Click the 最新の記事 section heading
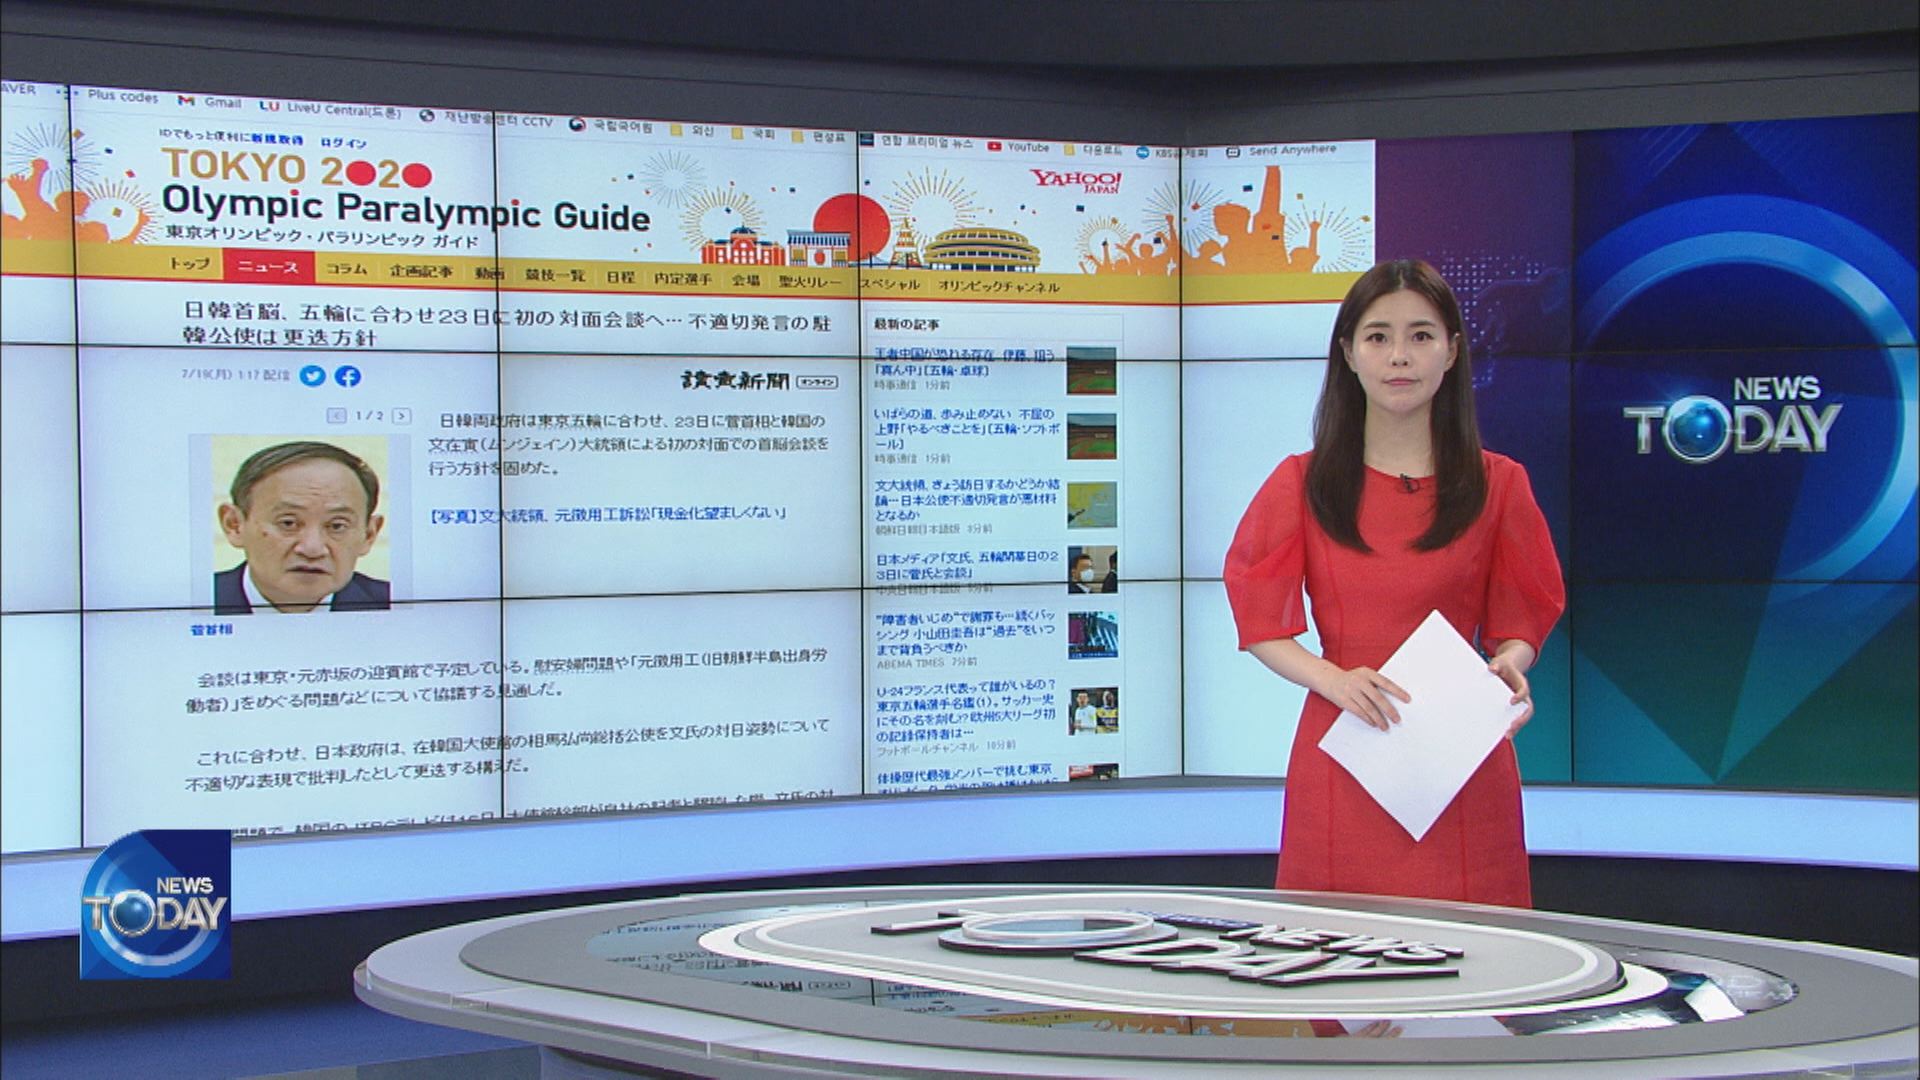This screenshot has height=1080, width=1920. [x=907, y=324]
